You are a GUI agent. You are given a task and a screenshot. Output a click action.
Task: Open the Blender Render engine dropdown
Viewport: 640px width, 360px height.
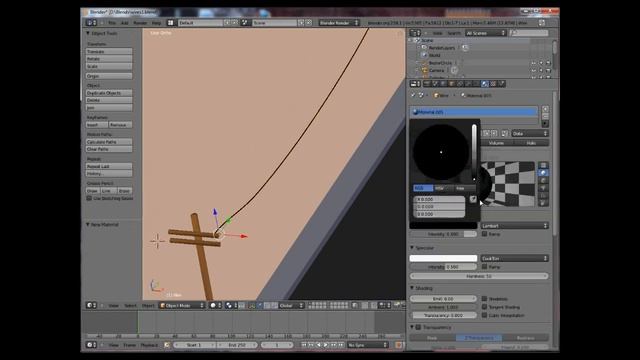[x=339, y=23]
